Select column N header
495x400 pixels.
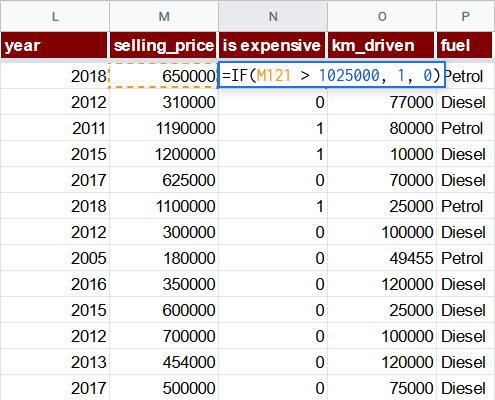[273, 16]
